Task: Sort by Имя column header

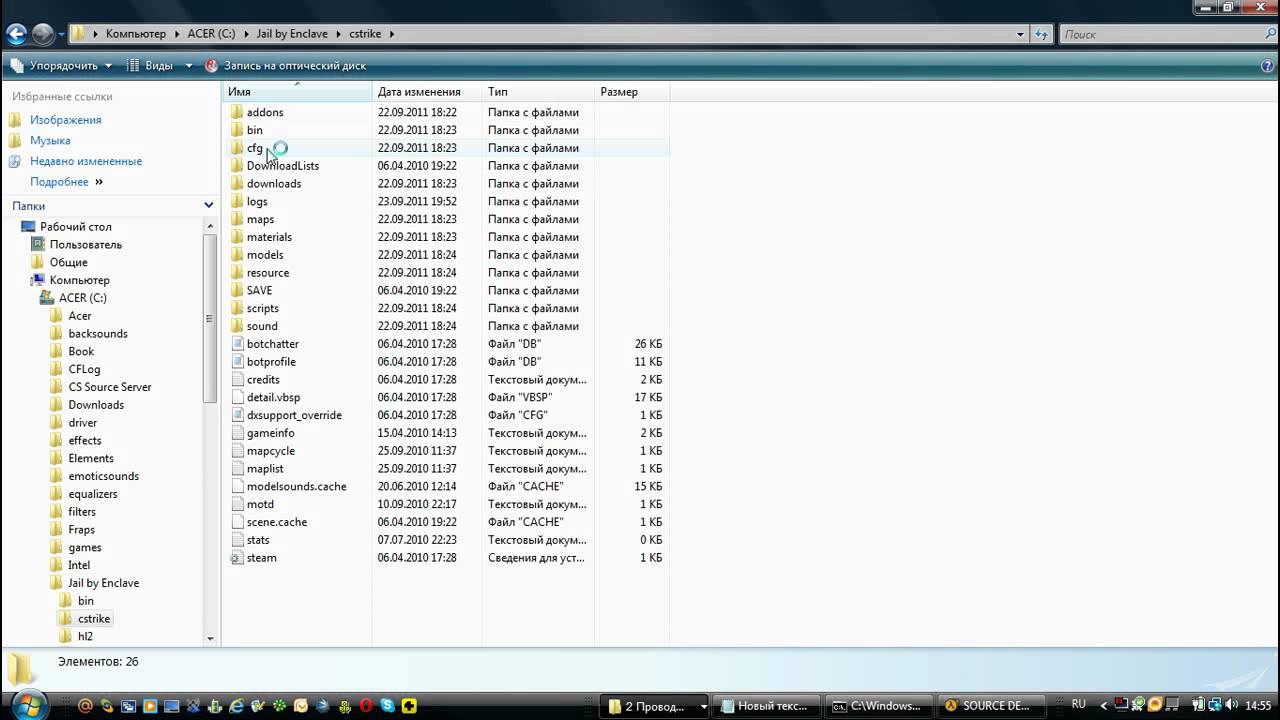Action: (x=297, y=92)
